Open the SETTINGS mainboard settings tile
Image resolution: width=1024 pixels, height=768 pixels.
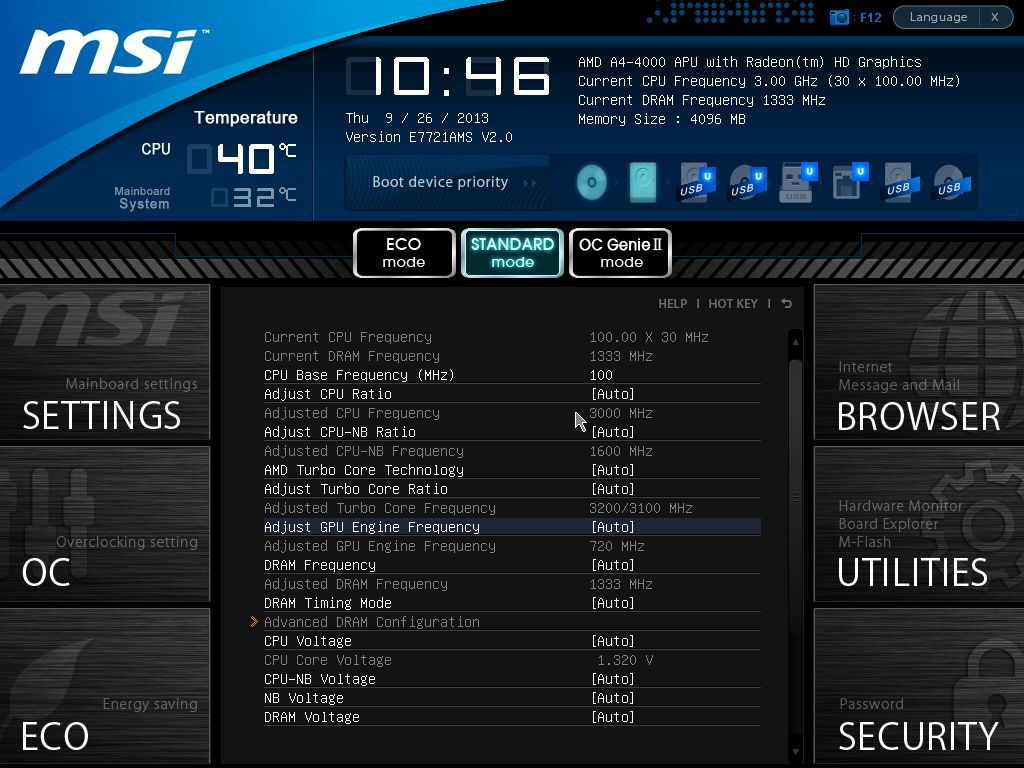coord(104,362)
